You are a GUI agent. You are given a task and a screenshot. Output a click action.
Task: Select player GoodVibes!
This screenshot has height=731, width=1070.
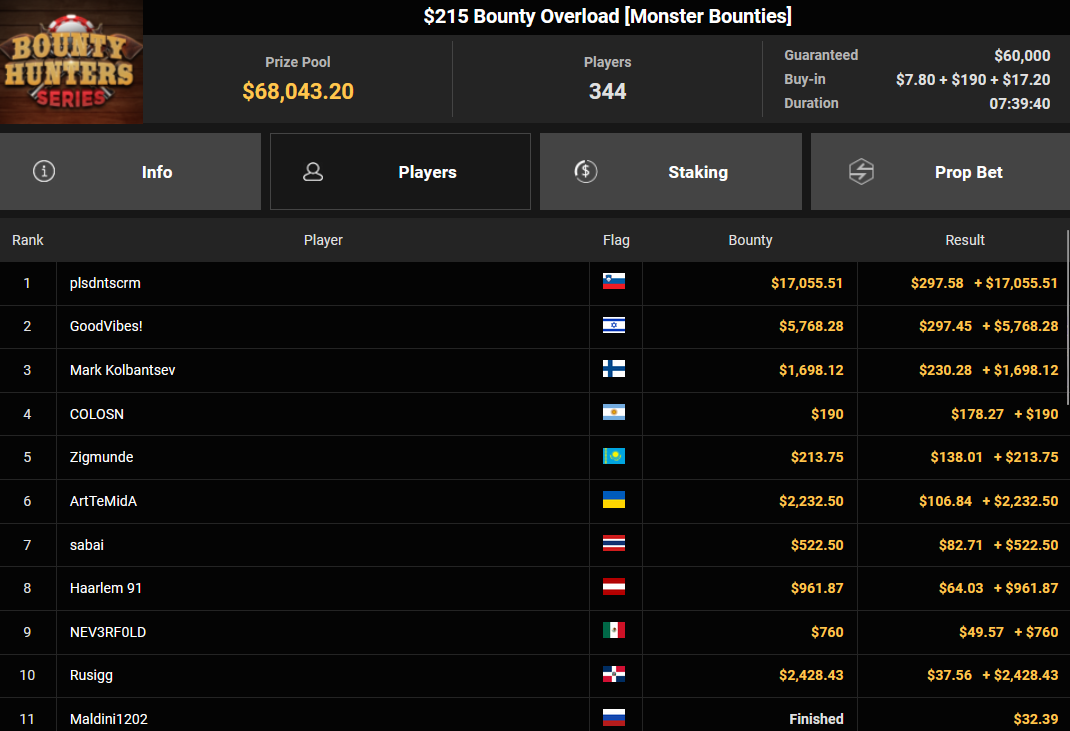click(106, 326)
